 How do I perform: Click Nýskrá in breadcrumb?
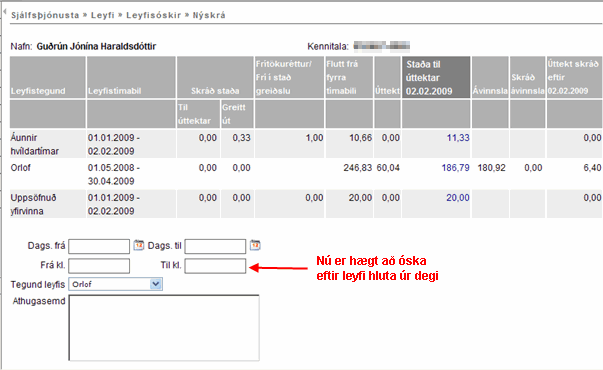click(x=209, y=15)
